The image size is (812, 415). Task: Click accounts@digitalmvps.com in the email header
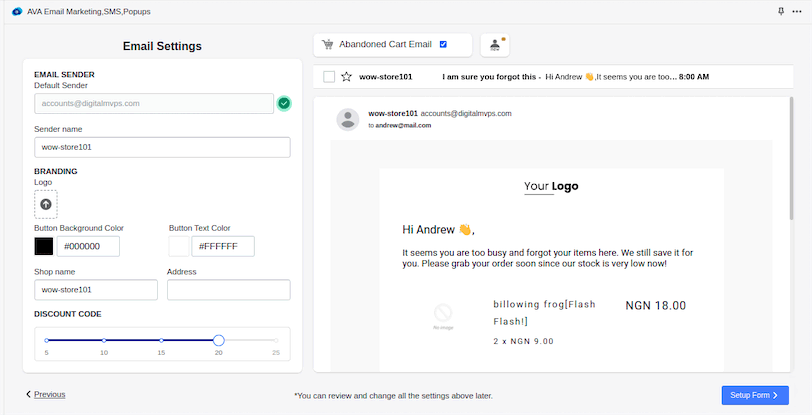(x=466, y=113)
